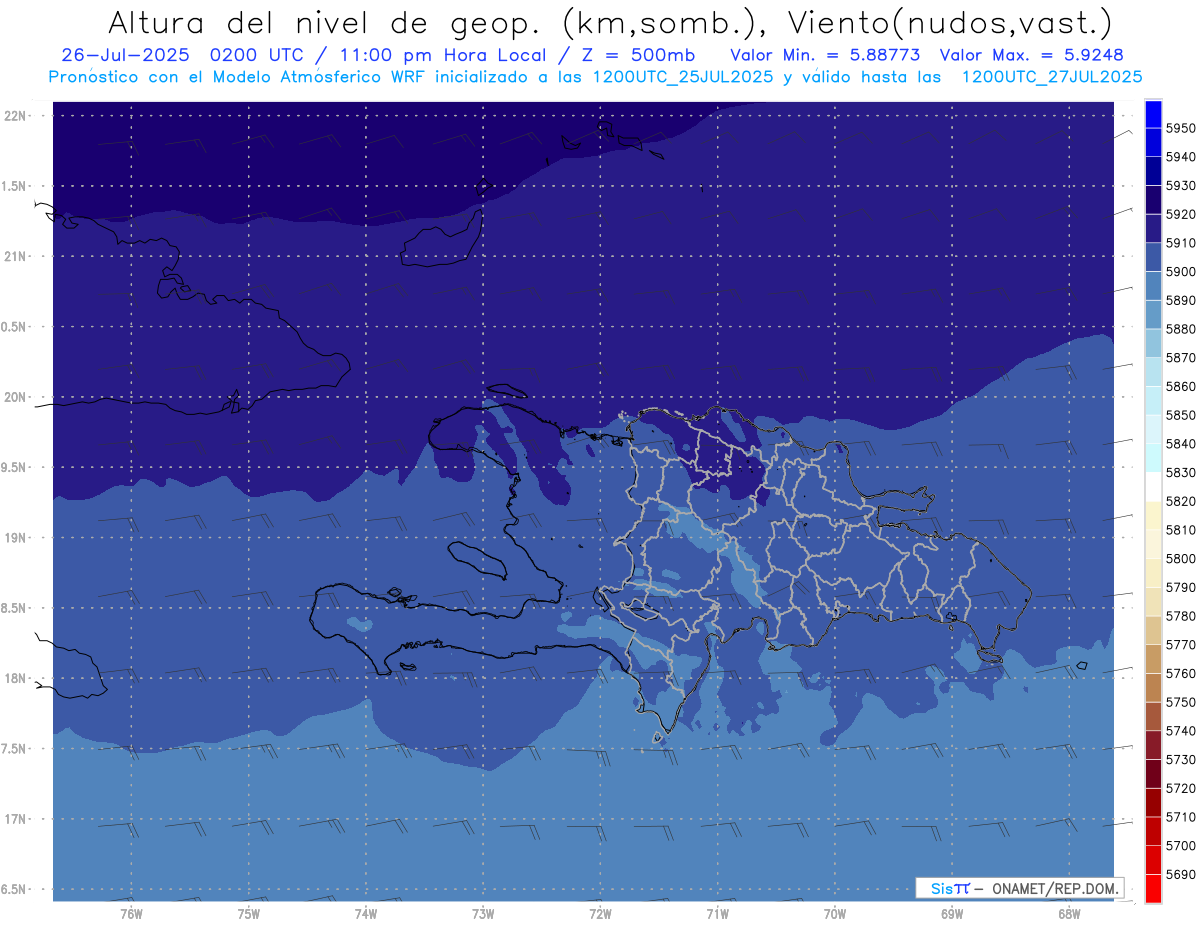The height and width of the screenshot is (927, 1200).
Task: Click the 72W longitude axis label
Action: point(600,914)
